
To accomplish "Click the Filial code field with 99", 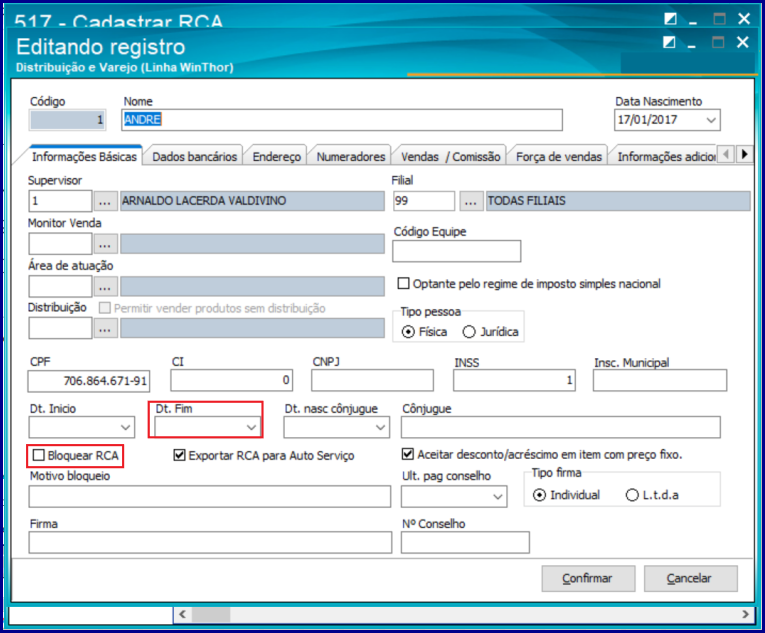I will [424, 201].
